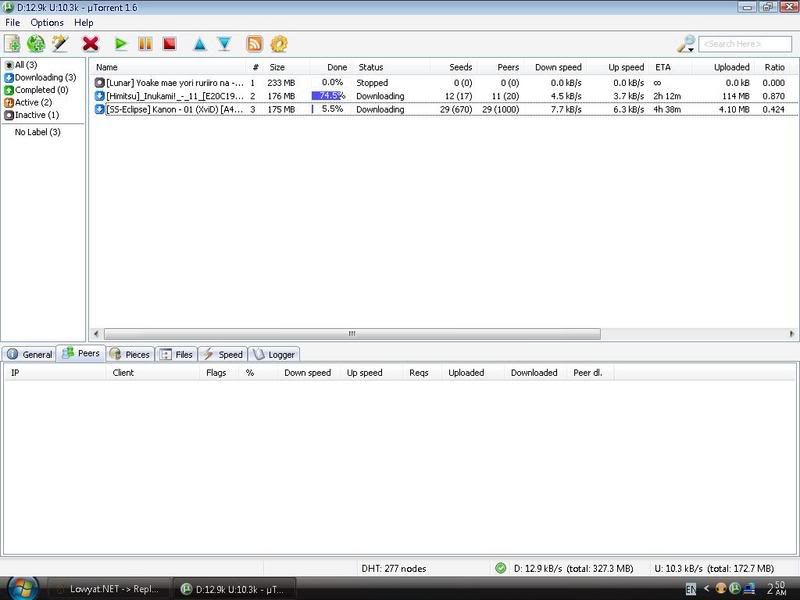The height and width of the screenshot is (600, 800).
Task: Switch to the General tab
Action: 30,354
